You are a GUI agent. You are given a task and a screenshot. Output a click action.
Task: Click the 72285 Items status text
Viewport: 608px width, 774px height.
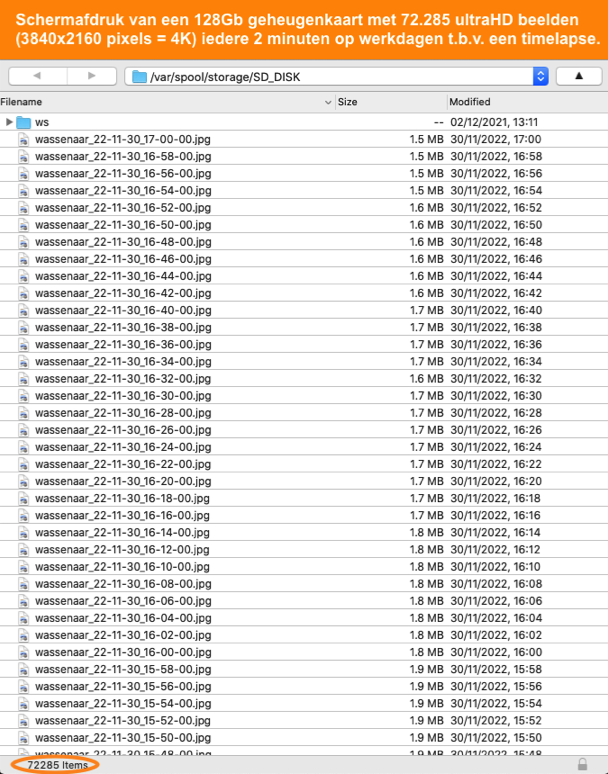(x=57, y=764)
